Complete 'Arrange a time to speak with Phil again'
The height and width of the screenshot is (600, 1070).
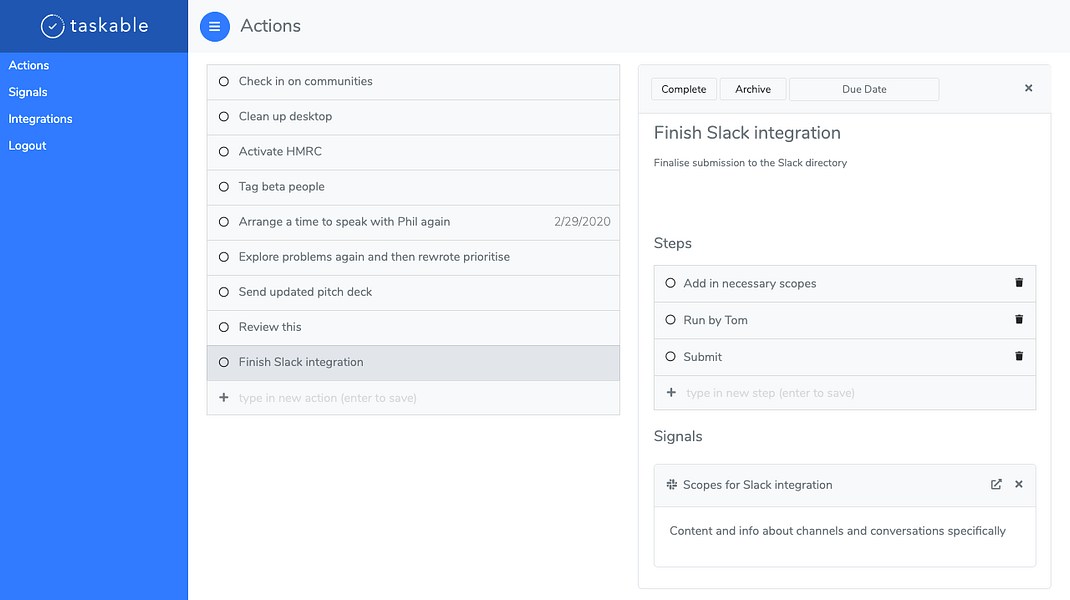pos(224,222)
